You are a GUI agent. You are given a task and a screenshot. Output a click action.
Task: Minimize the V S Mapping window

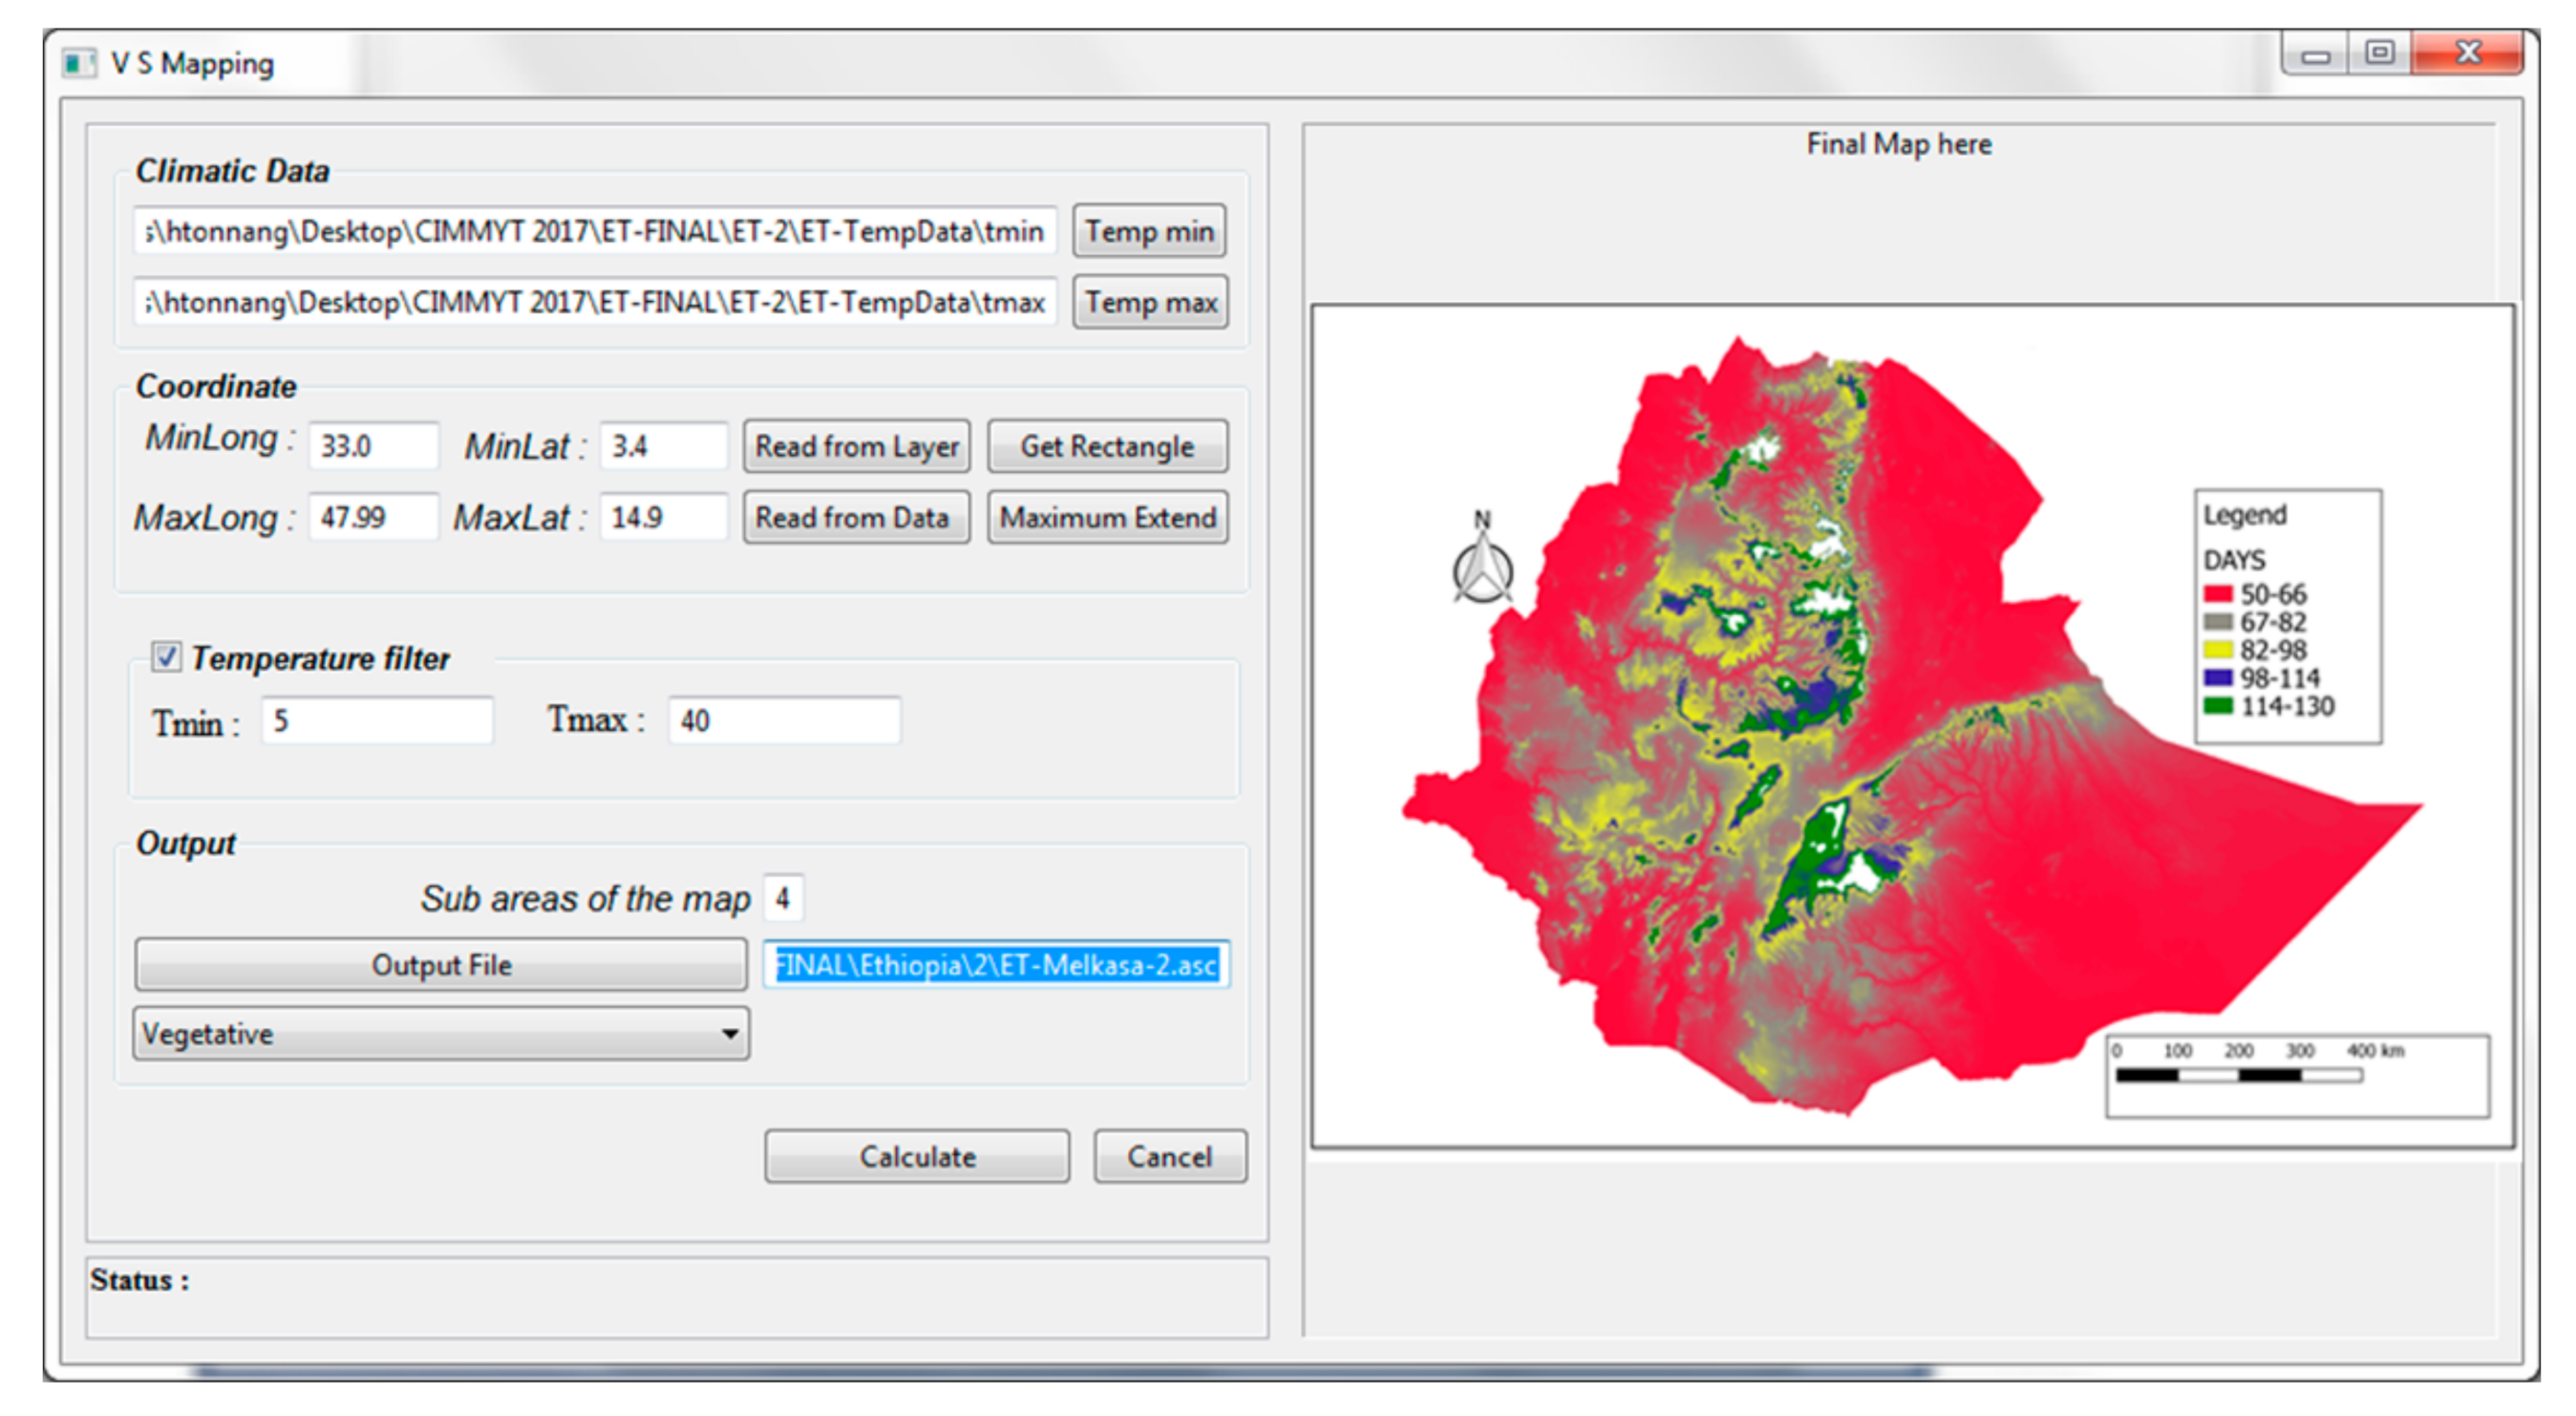(x=2315, y=54)
